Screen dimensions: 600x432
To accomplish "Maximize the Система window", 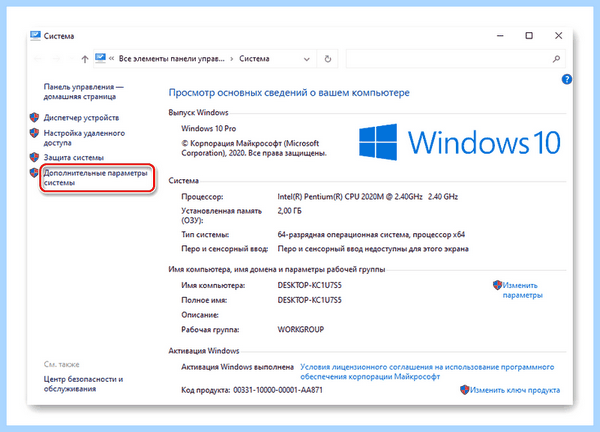I will tap(529, 36).
